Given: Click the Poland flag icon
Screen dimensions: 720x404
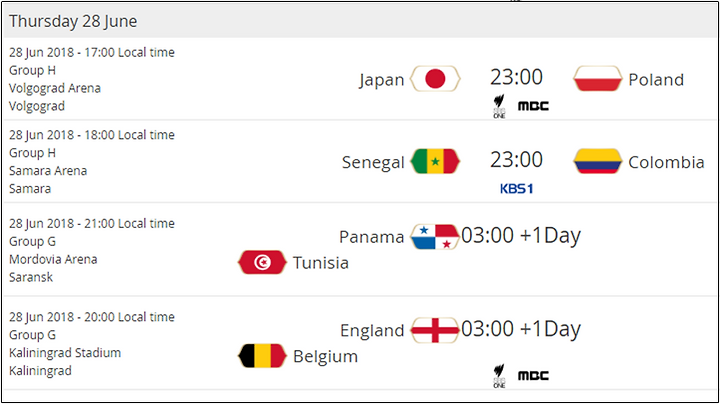Looking at the screenshot, I should pos(597,79).
